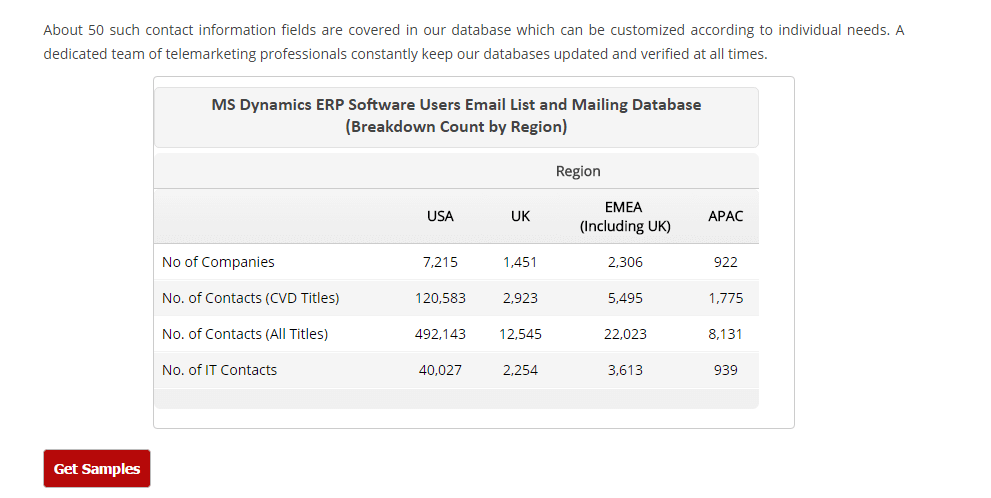Click the APAC IT contacts value 939
The width and height of the screenshot is (991, 498).
pyautogui.click(x=726, y=370)
